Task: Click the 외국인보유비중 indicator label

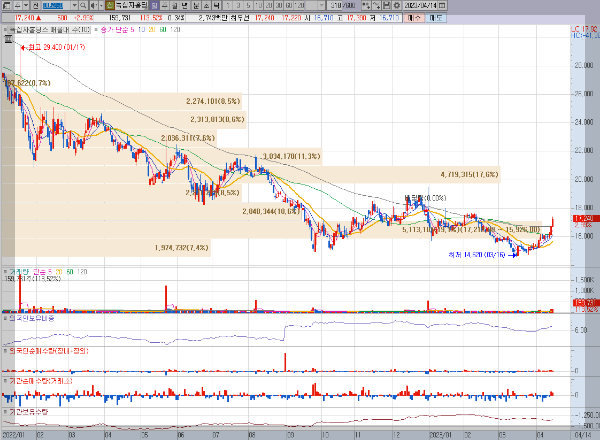Action: pyautogui.click(x=32, y=318)
